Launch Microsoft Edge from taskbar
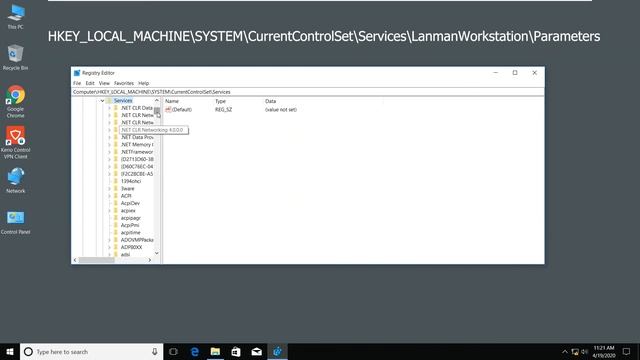Viewport: 640px width, 360px height. 195,351
